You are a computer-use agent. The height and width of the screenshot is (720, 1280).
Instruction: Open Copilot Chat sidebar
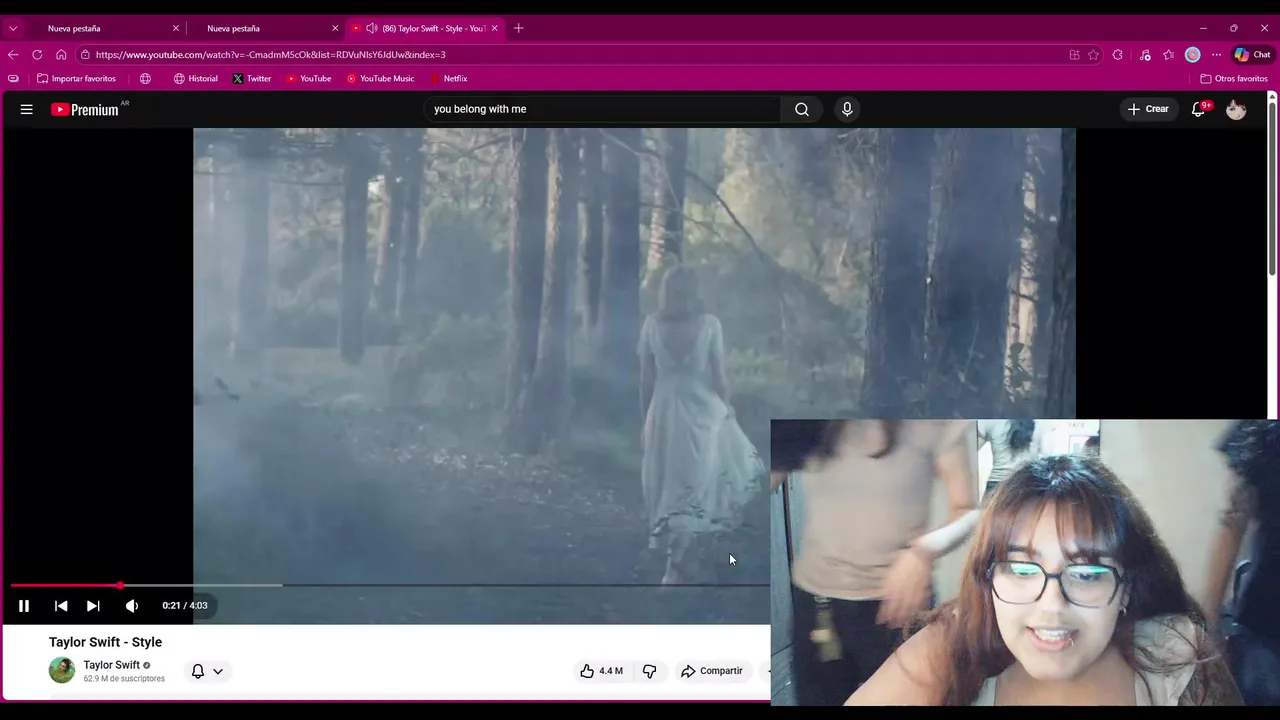(1253, 55)
